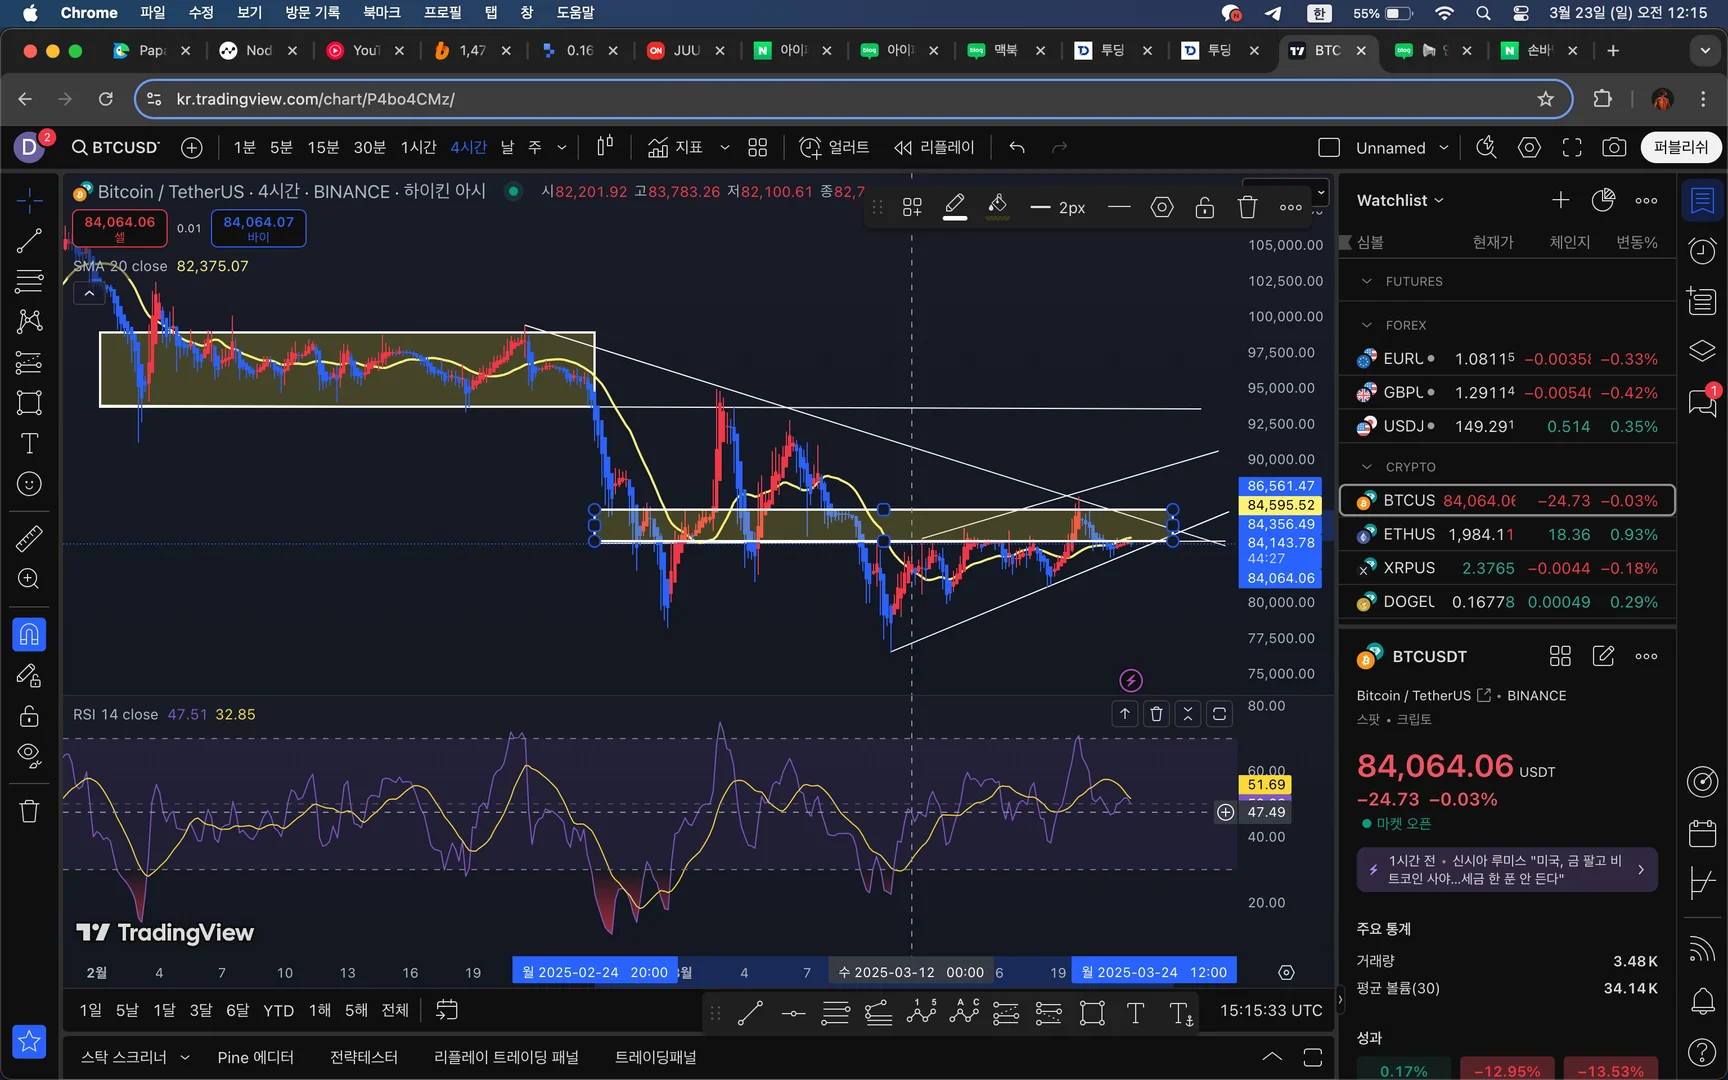The image size is (1728, 1080).
Task: Select the 1시간 timeframe button
Action: coord(418,147)
